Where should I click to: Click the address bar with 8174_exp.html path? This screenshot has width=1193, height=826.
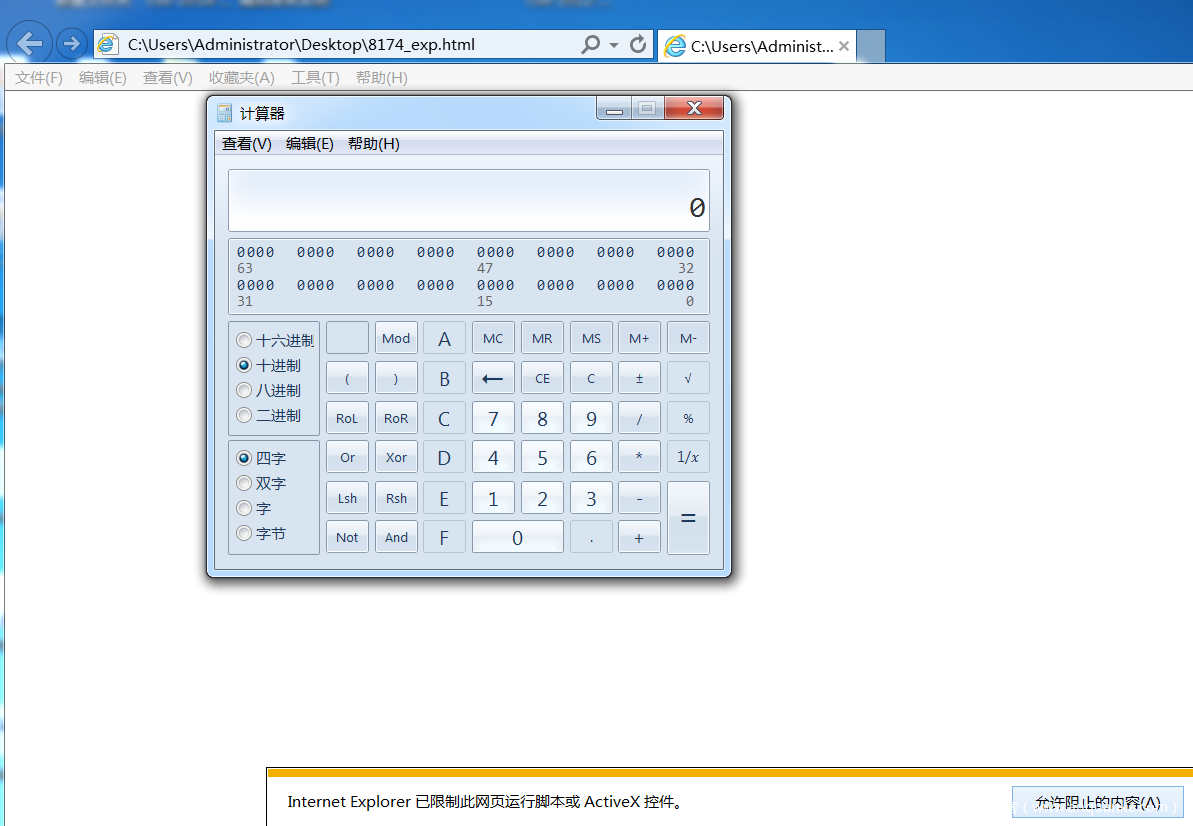[340, 45]
